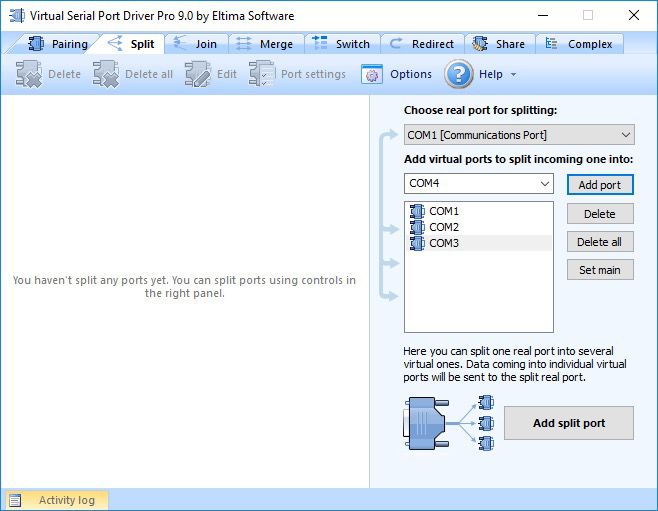658x511 pixels.
Task: Click the Delete all button beside the port list
Action: pyautogui.click(x=600, y=242)
